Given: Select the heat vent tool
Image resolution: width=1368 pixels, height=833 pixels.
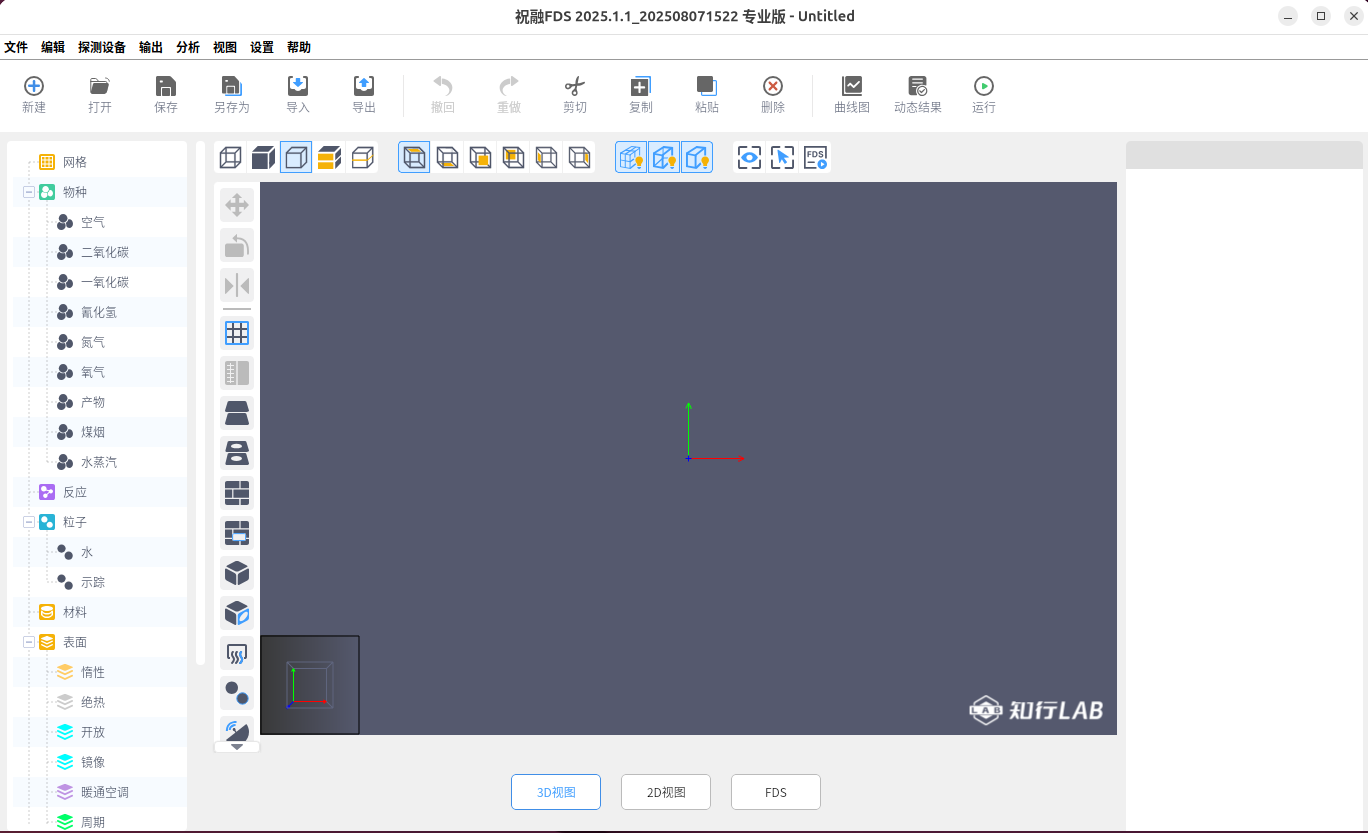Looking at the screenshot, I should (x=237, y=653).
